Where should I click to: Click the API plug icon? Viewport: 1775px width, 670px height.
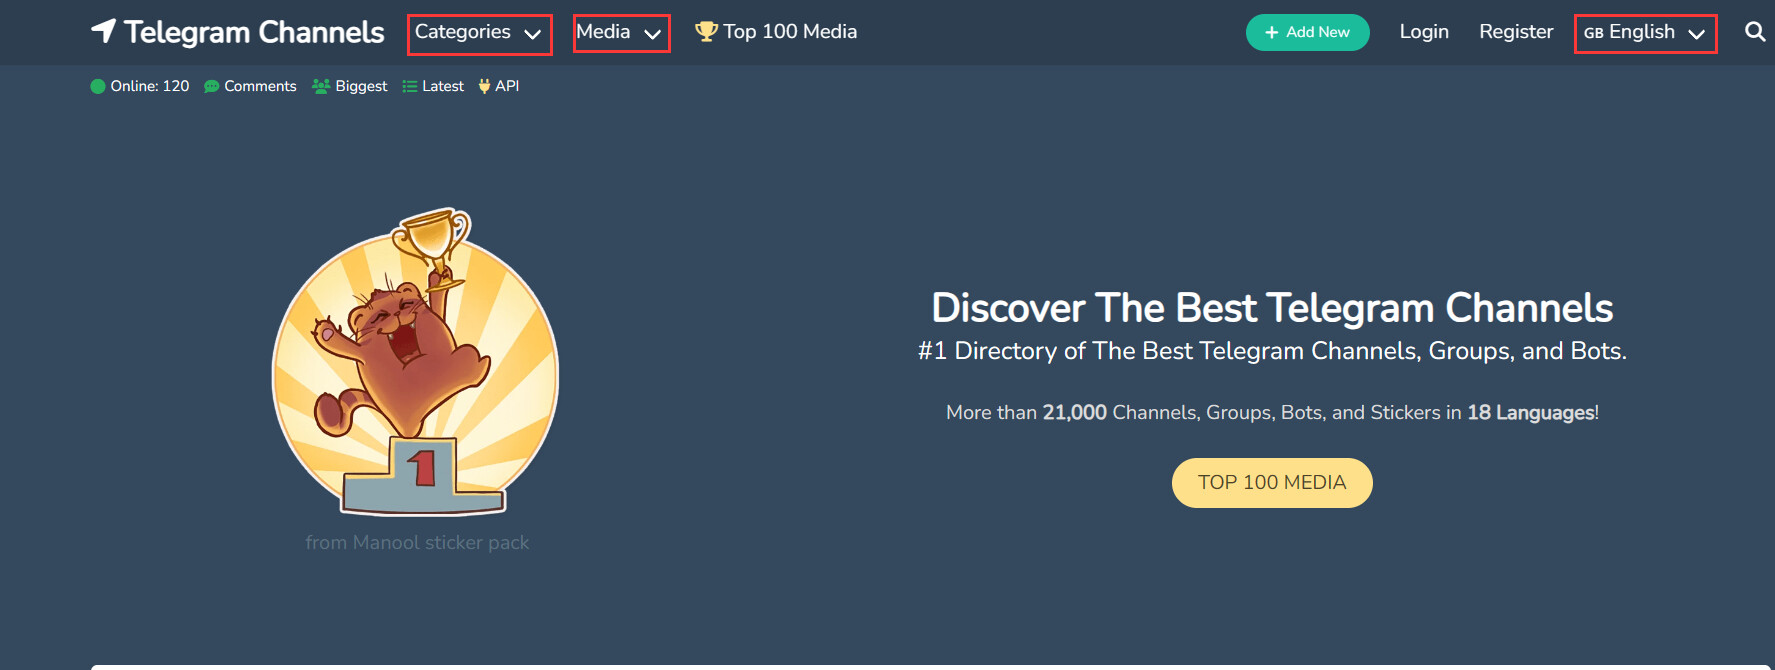click(484, 86)
